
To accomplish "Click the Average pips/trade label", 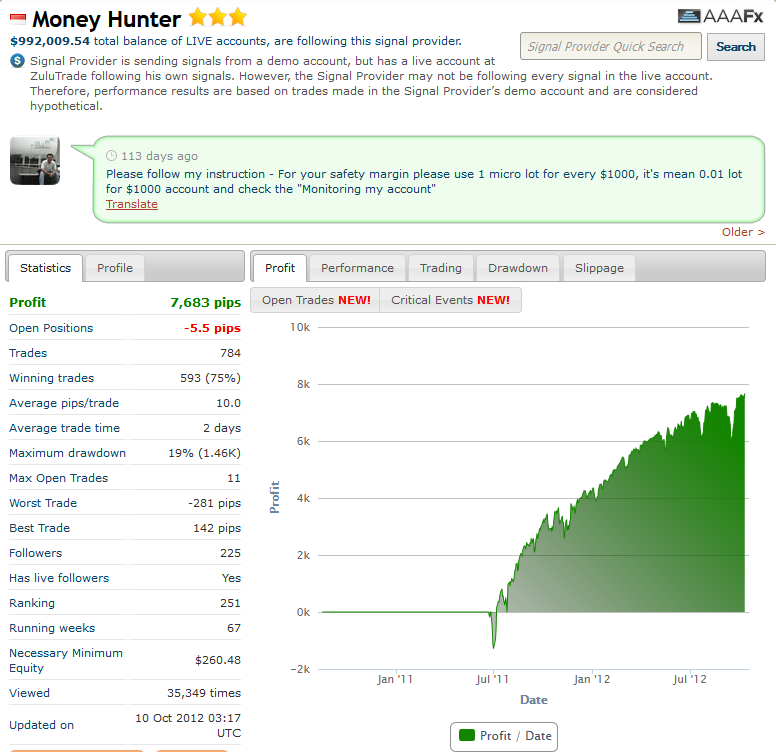I will click(x=64, y=403).
